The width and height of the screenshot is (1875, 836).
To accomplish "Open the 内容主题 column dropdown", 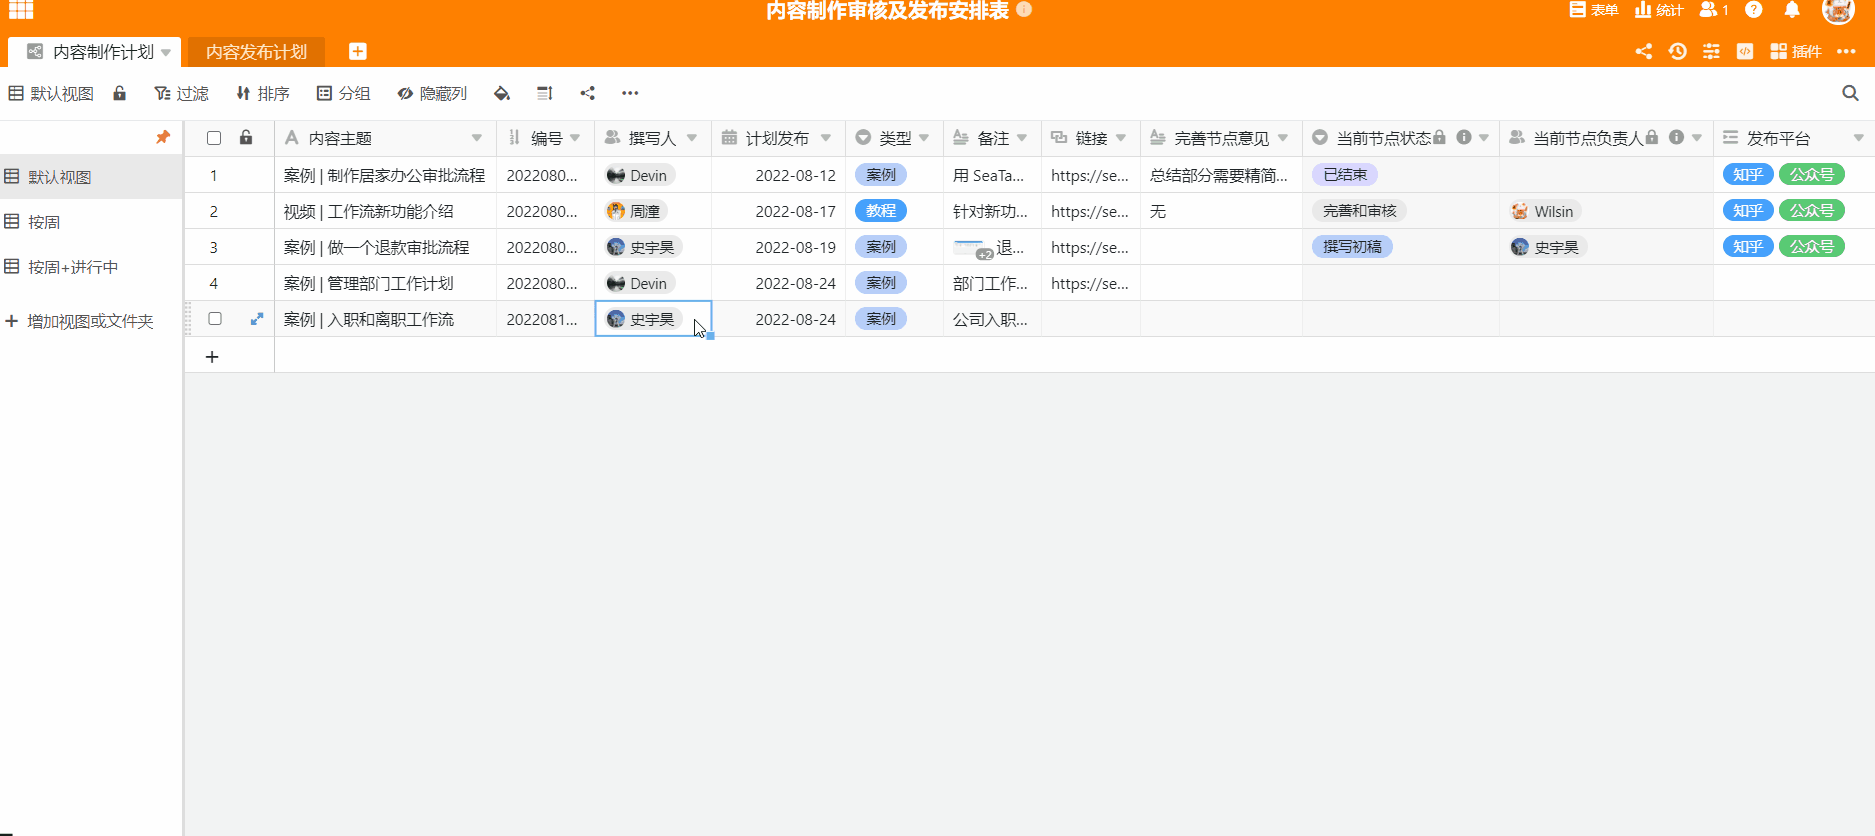I will (477, 138).
